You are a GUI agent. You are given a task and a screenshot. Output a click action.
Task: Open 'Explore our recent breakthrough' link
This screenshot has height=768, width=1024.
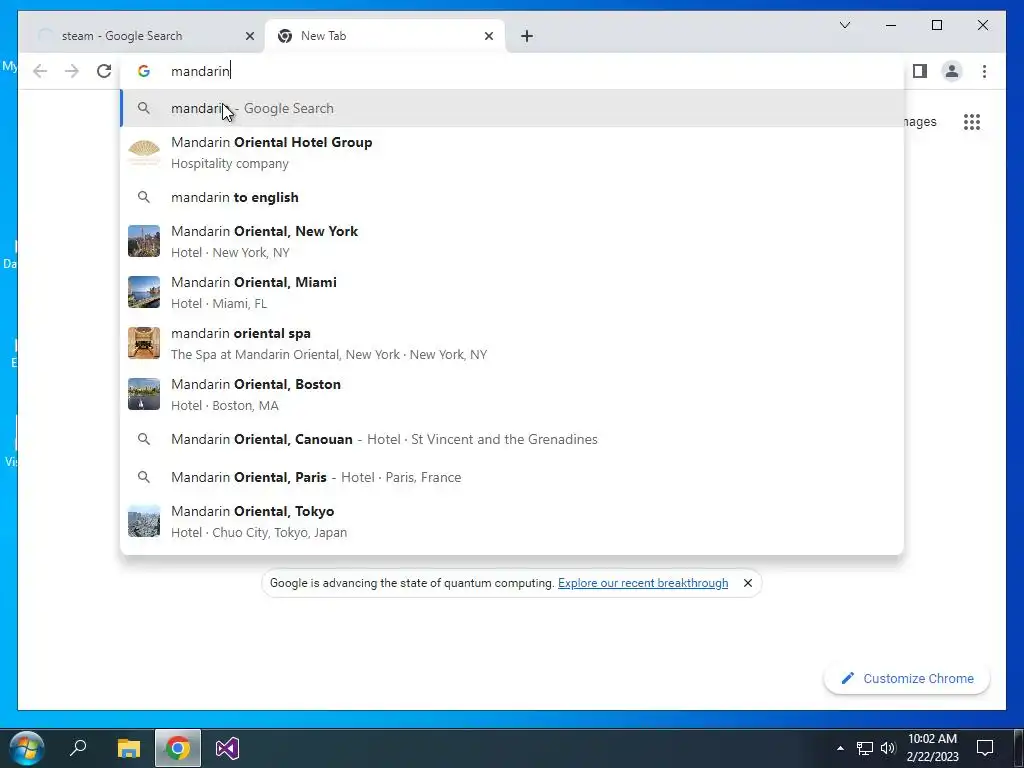coord(643,583)
